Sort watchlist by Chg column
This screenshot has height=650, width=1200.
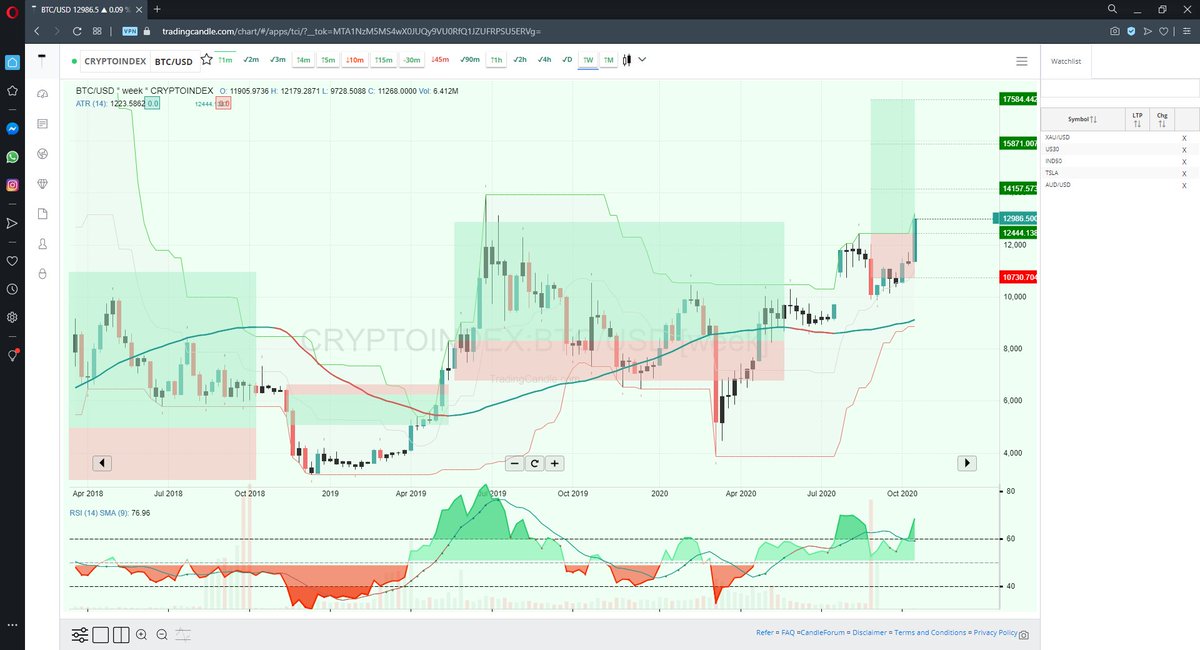pyautogui.click(x=1162, y=119)
